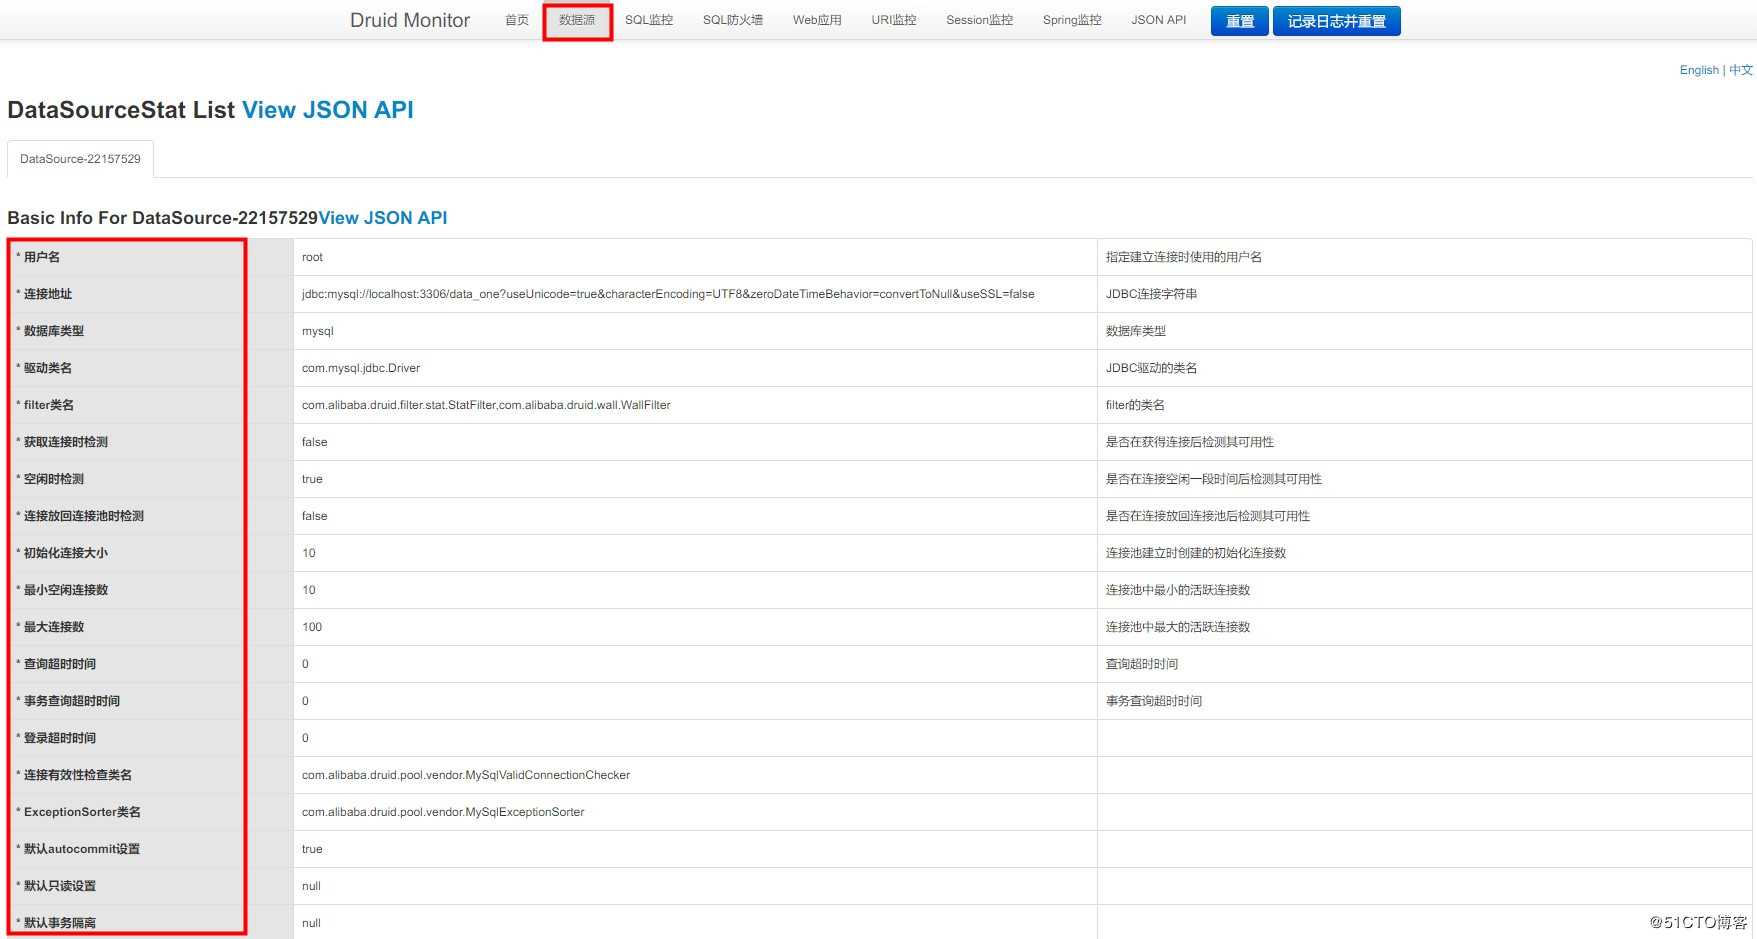Click the 登录超时时间 row label
Image resolution: width=1757 pixels, height=939 pixels.
[59, 738]
